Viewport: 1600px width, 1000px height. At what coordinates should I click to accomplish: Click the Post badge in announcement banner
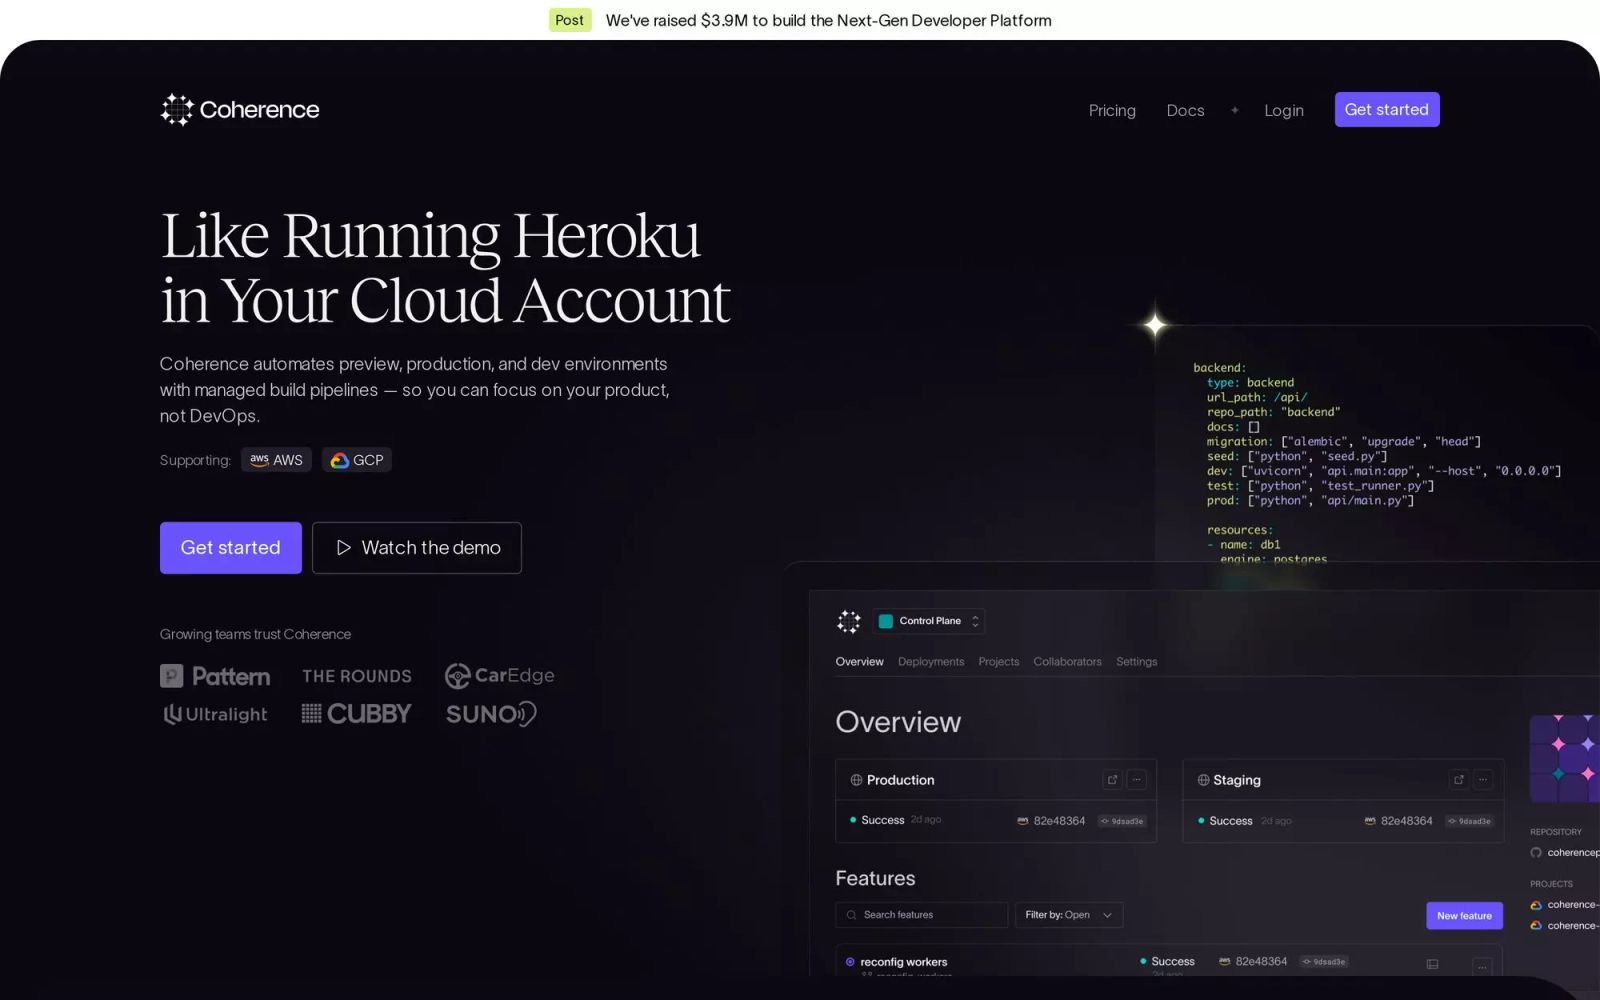pyautogui.click(x=569, y=20)
